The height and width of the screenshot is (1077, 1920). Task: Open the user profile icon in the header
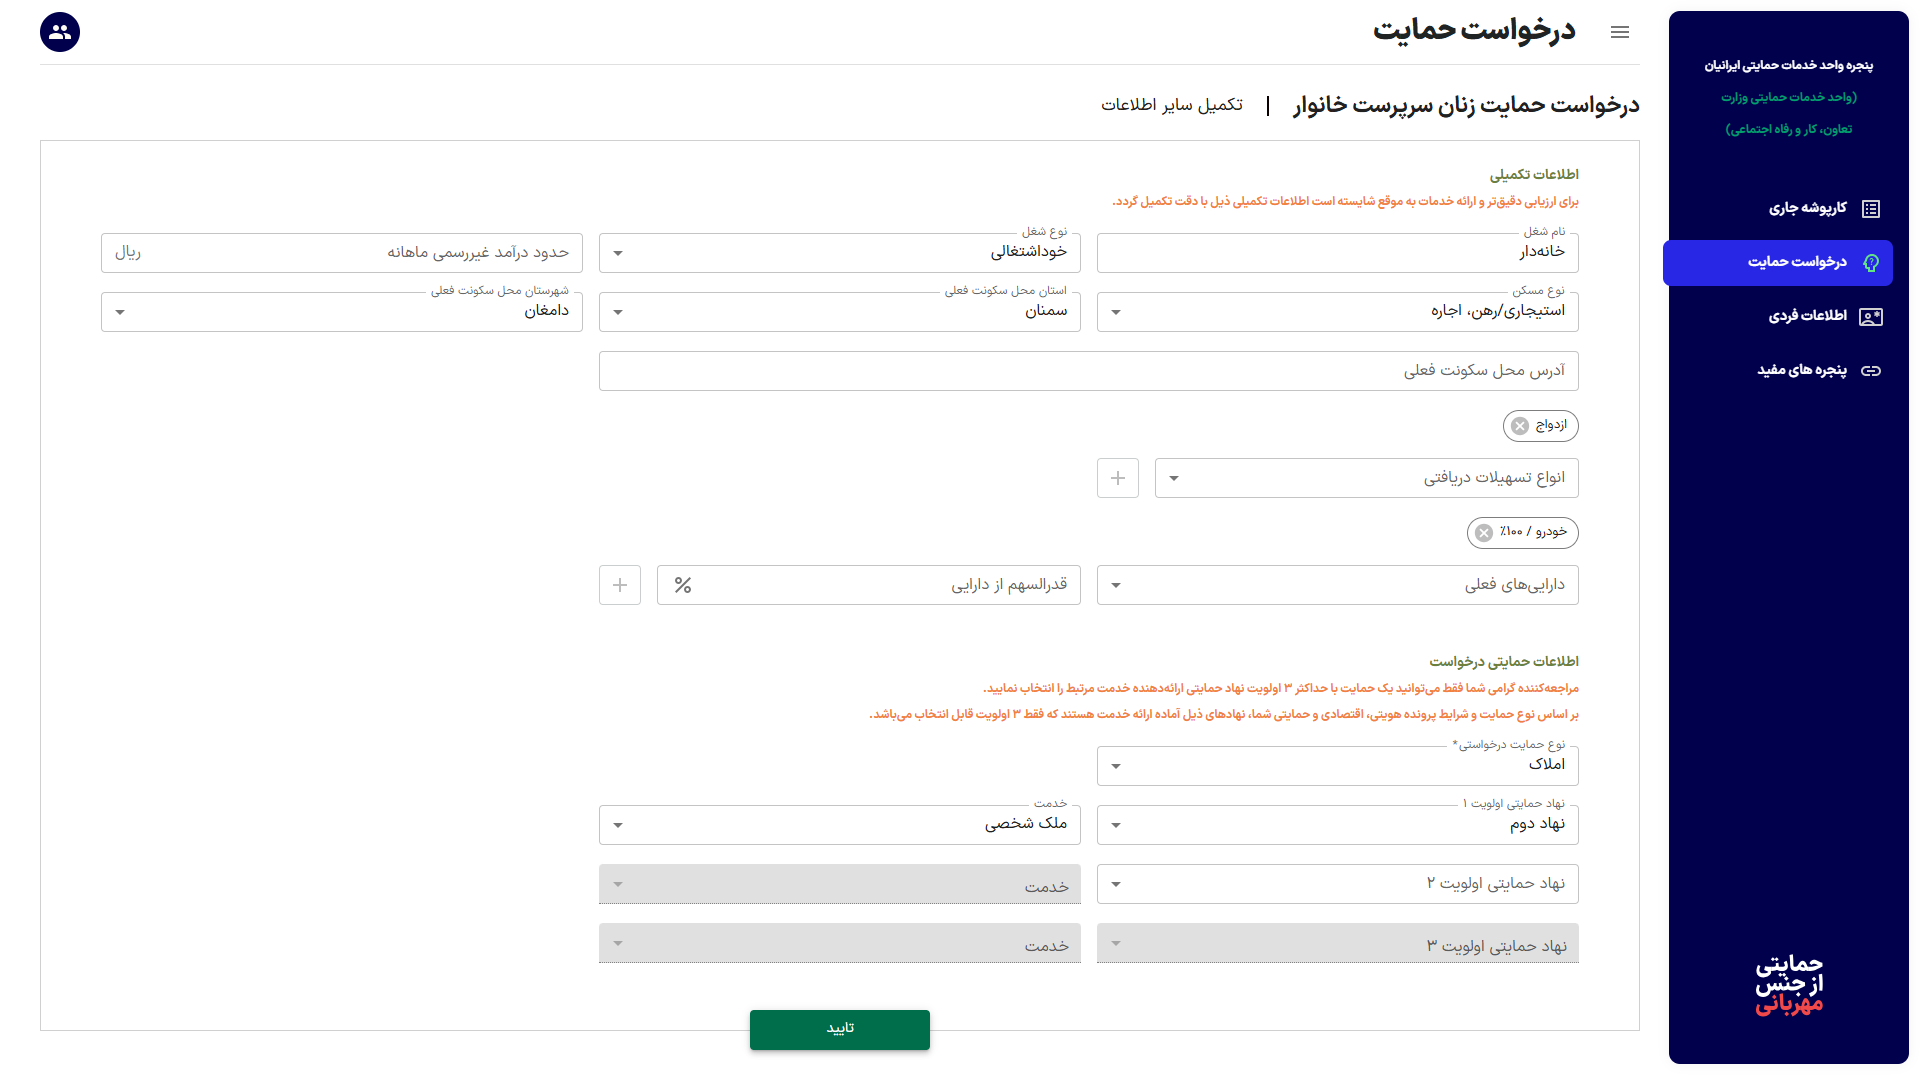click(x=60, y=33)
